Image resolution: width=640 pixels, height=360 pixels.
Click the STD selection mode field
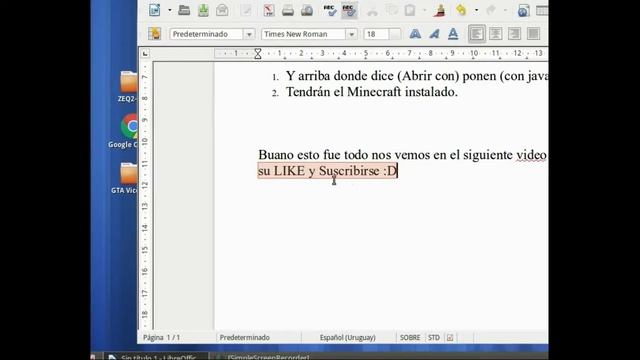(433, 338)
